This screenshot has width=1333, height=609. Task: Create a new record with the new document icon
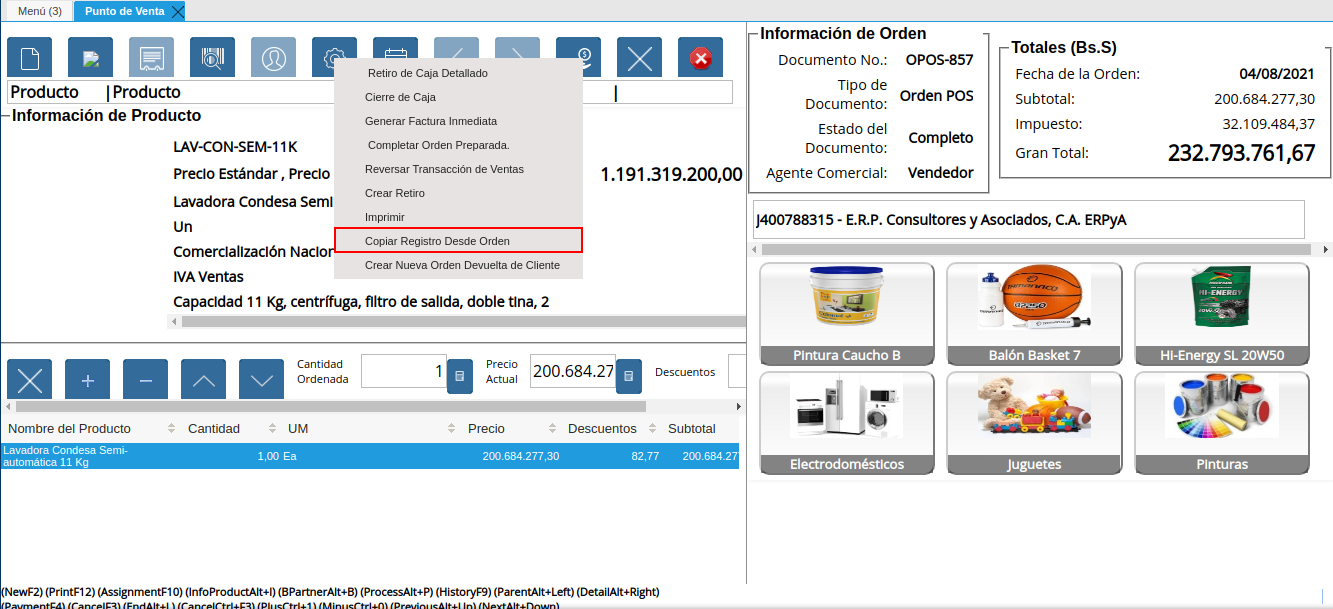click(29, 57)
